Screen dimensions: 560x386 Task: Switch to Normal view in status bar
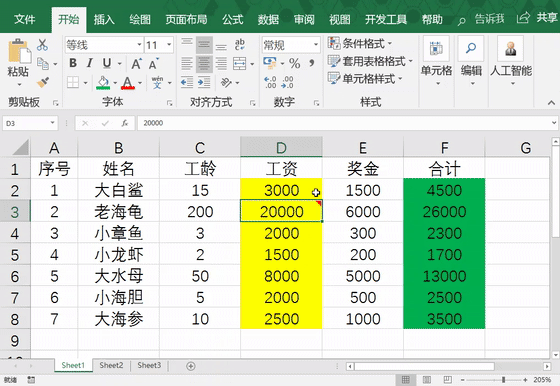406,380
